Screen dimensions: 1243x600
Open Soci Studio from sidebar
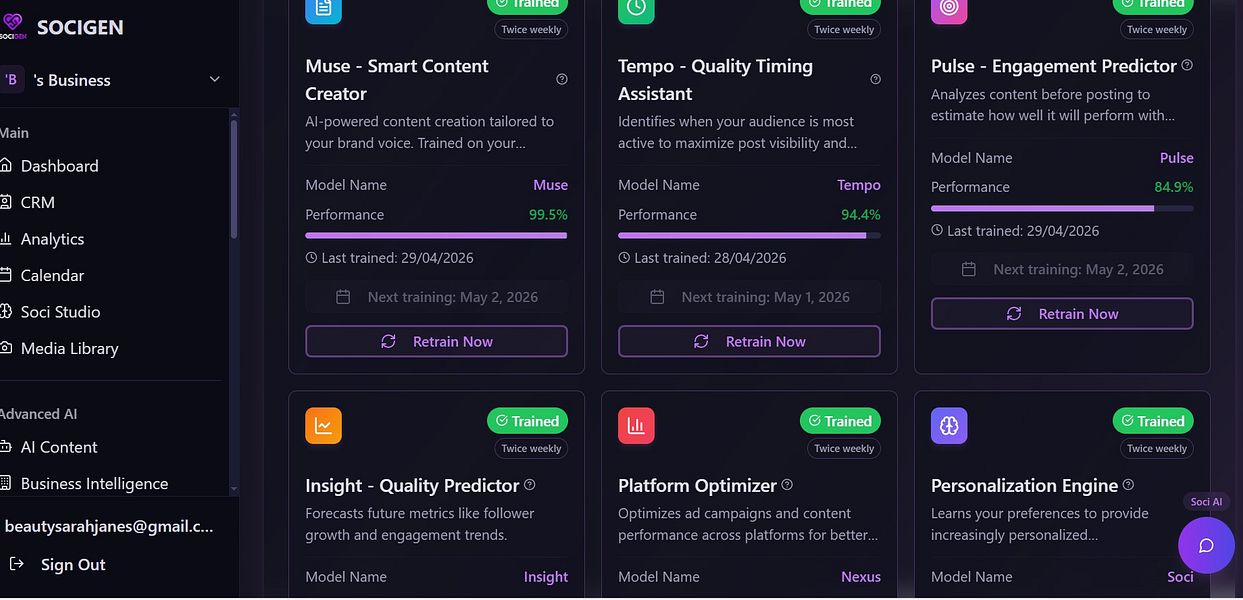pyautogui.click(x=60, y=312)
